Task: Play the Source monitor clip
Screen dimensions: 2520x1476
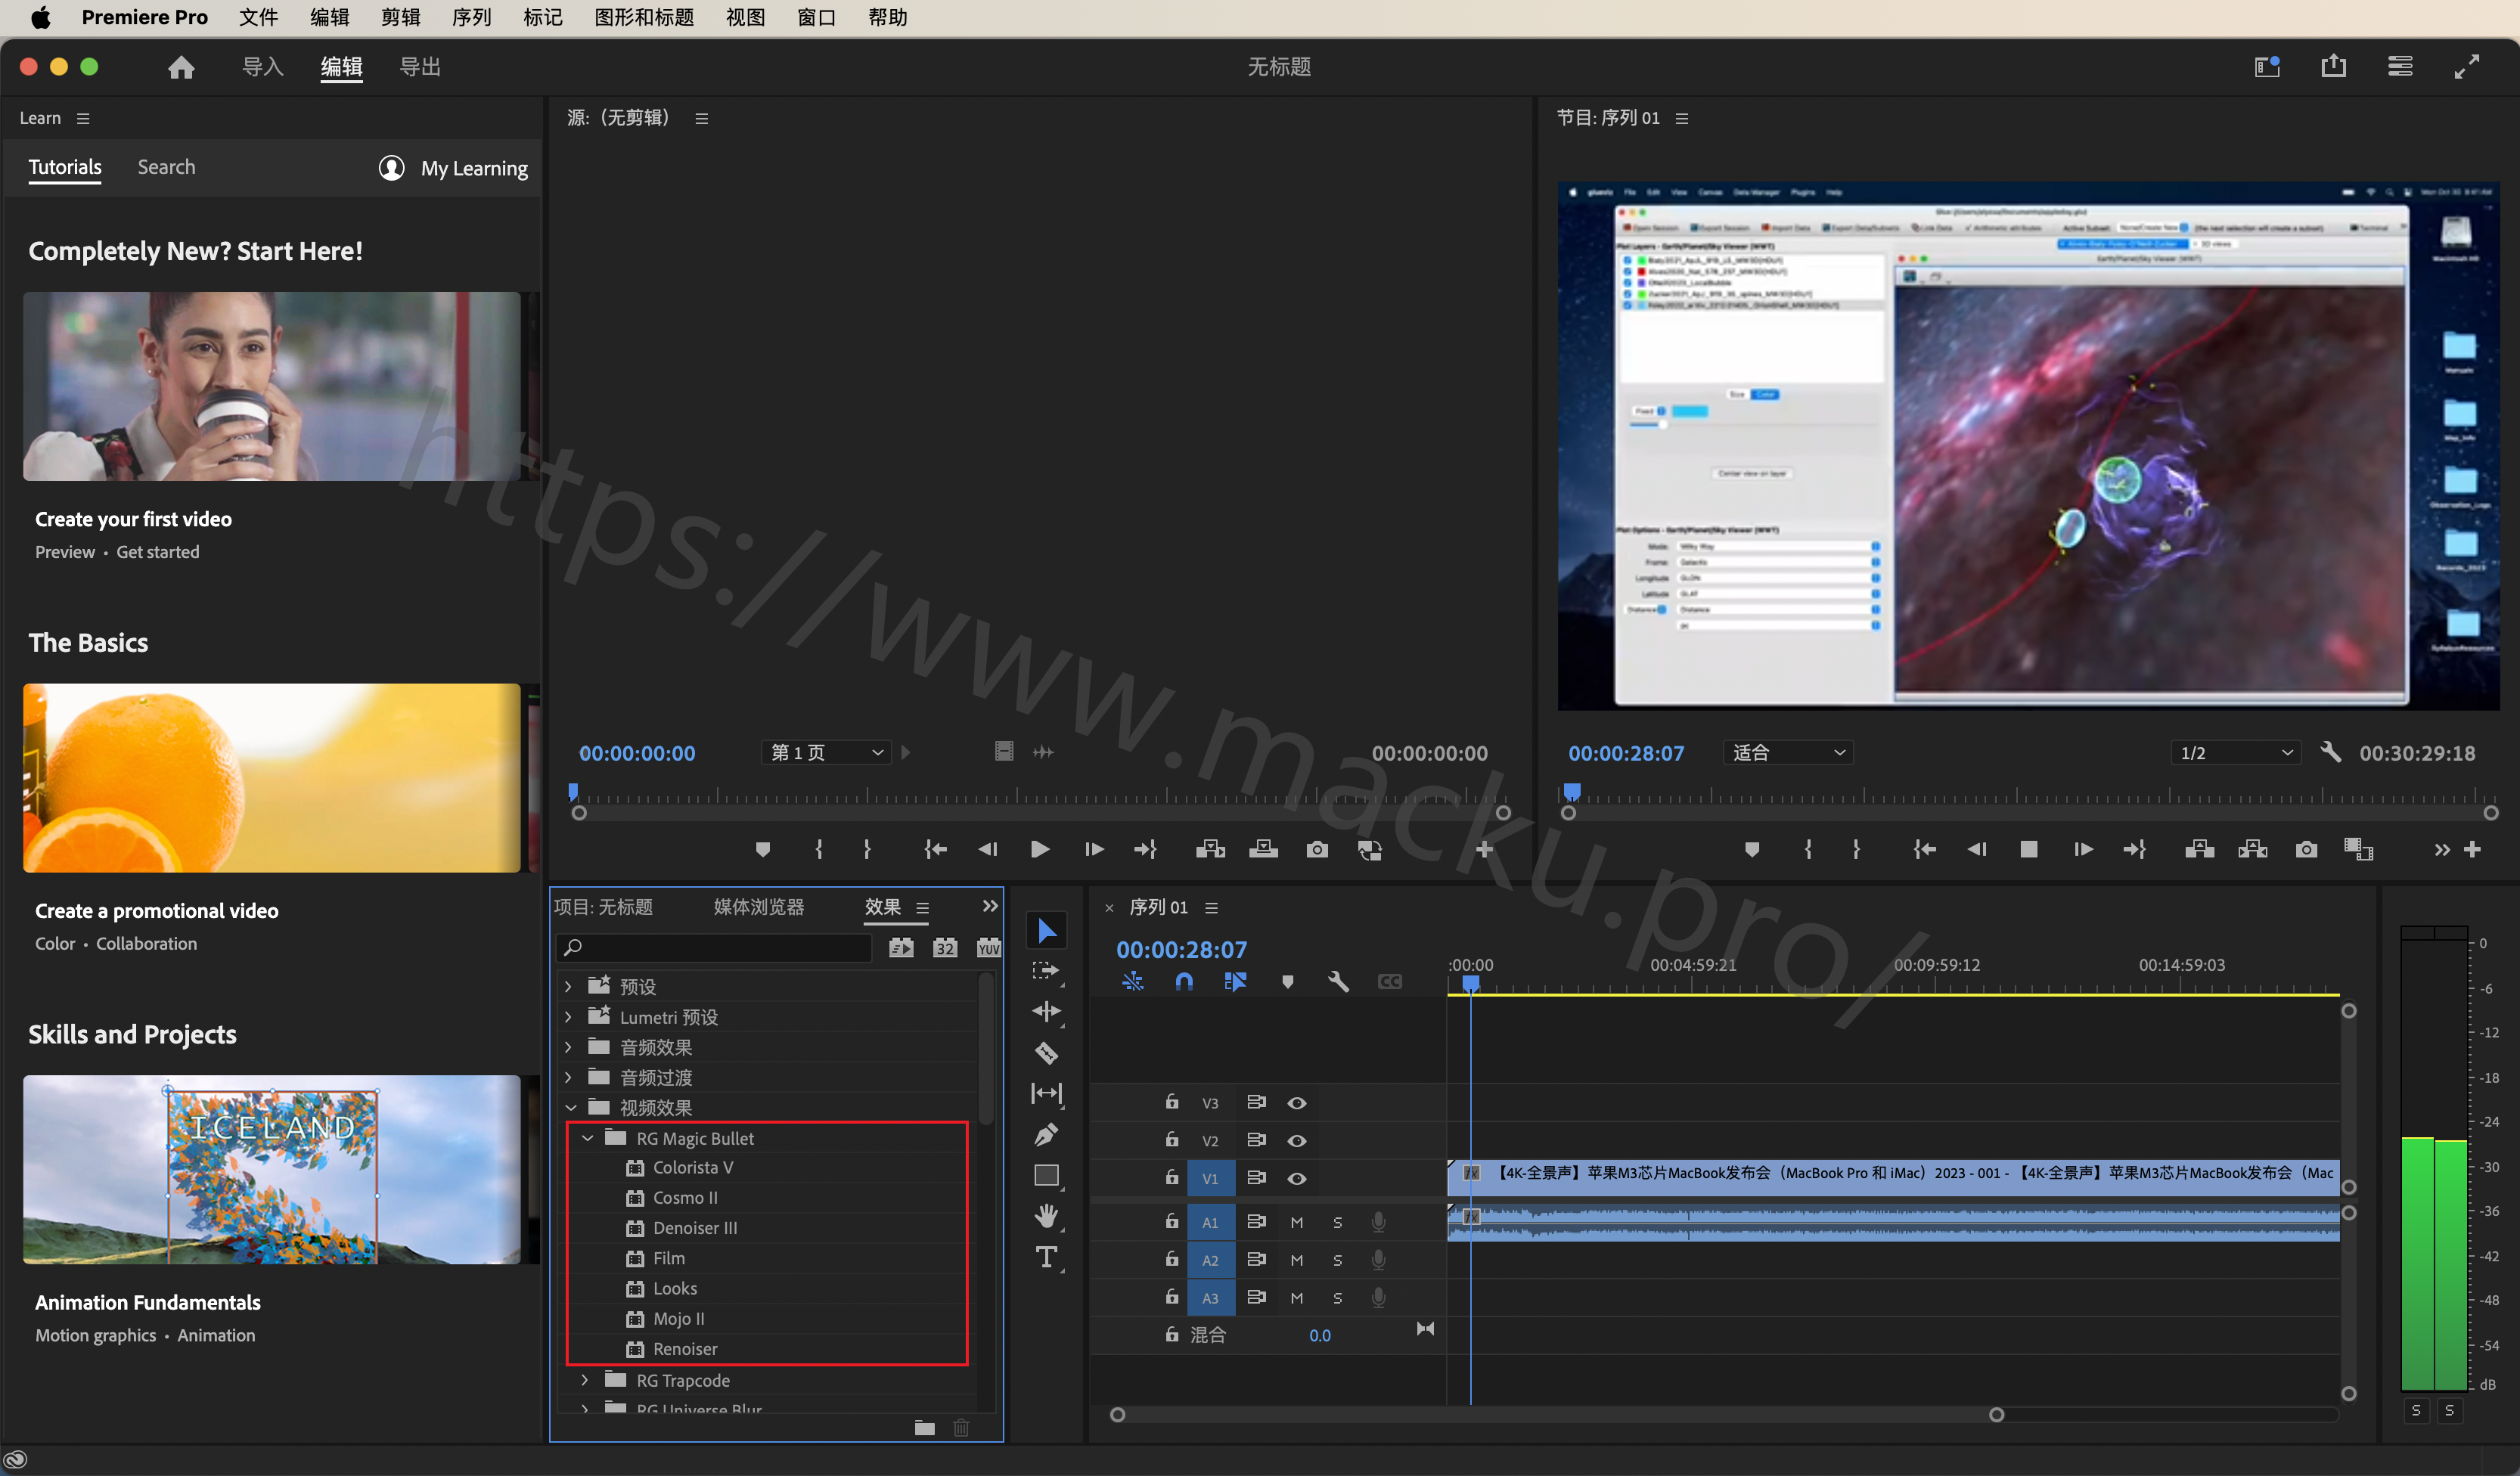Action: (1040, 849)
